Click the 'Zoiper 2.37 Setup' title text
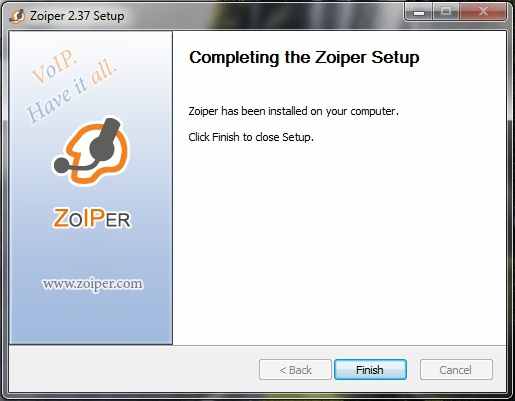515x401 pixels. (77, 16)
